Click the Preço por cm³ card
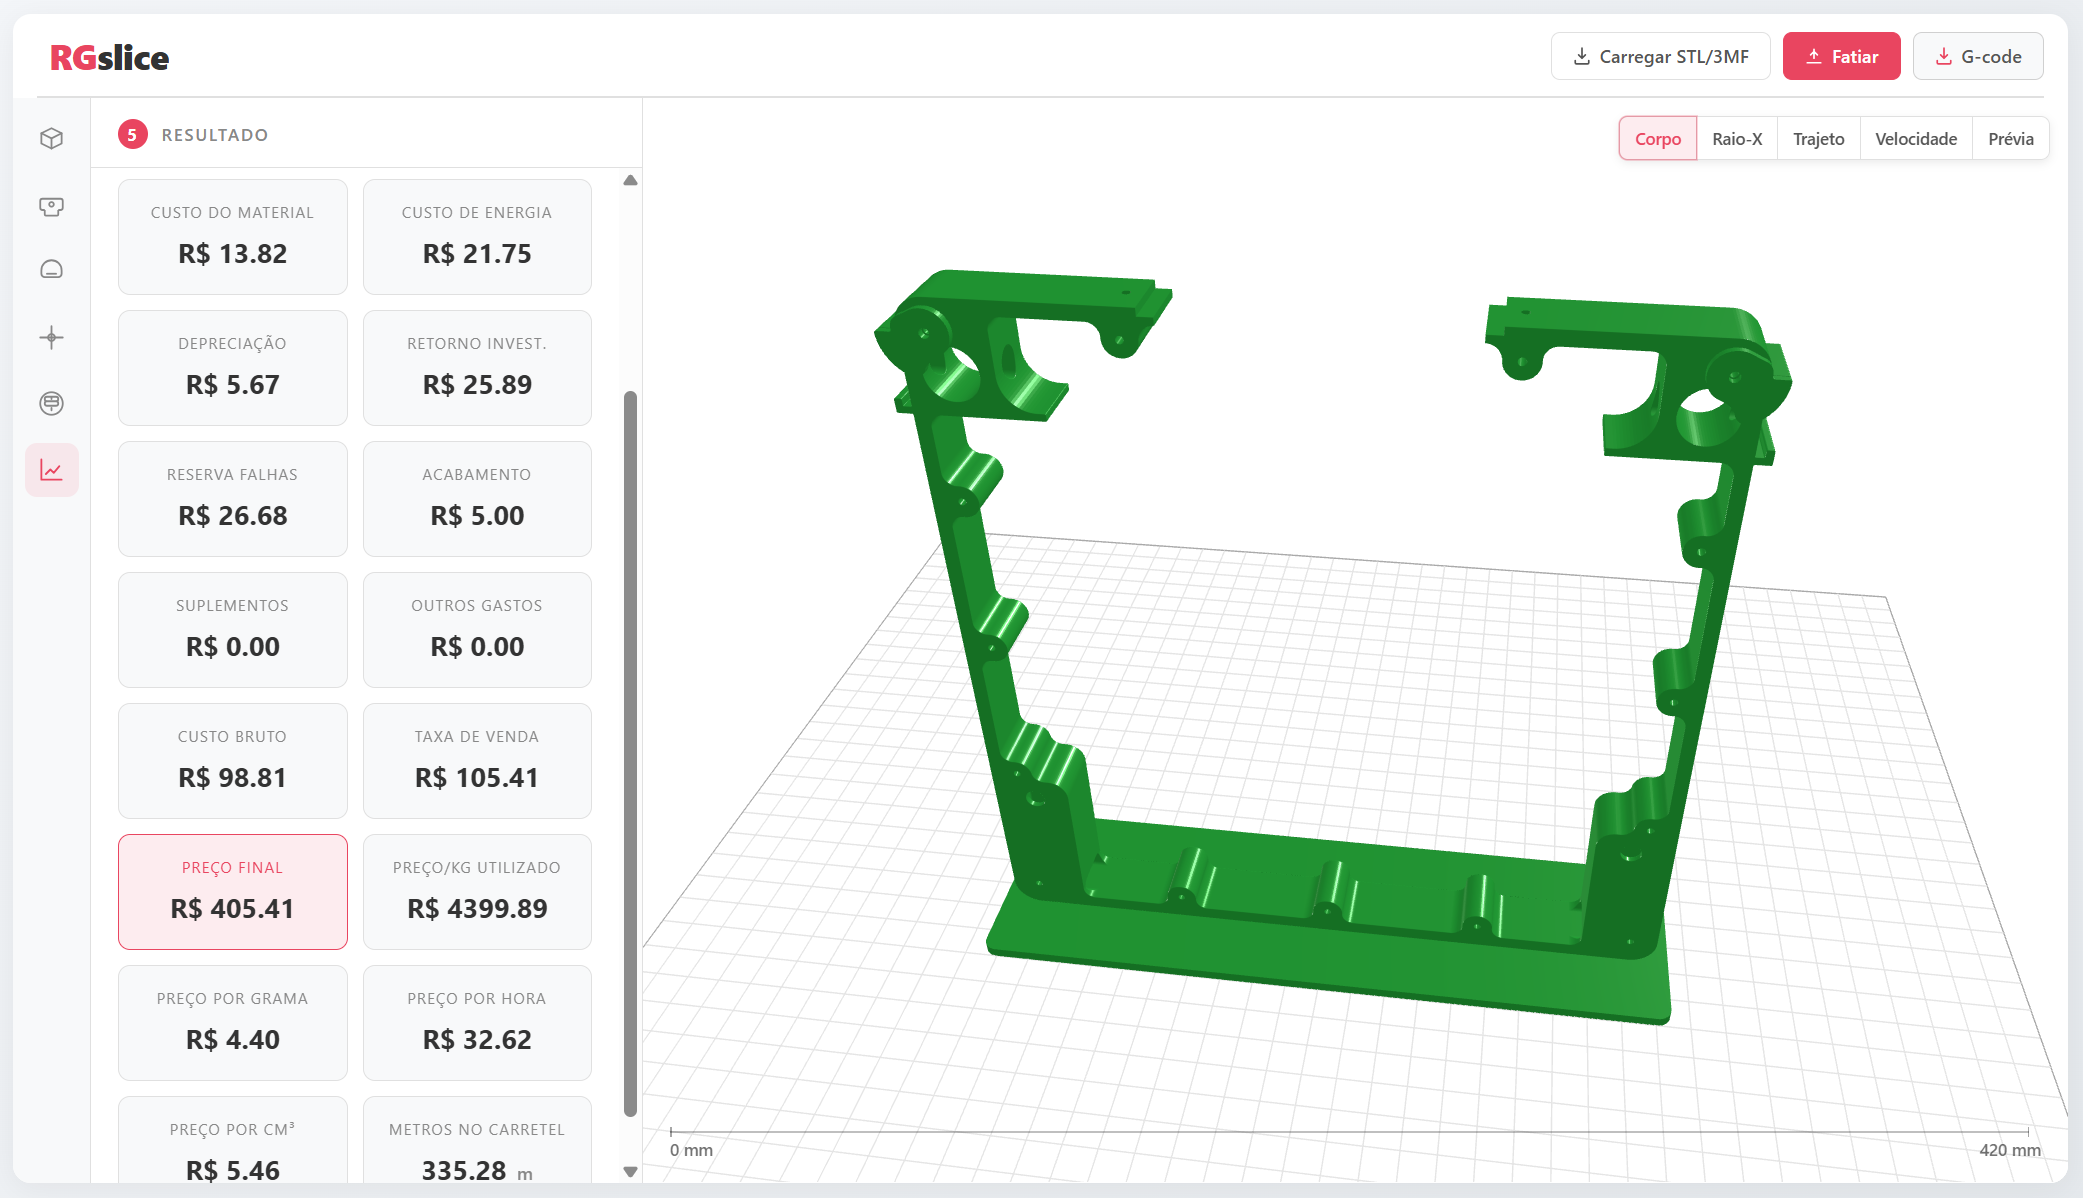This screenshot has width=2083, height=1198. (x=233, y=1140)
